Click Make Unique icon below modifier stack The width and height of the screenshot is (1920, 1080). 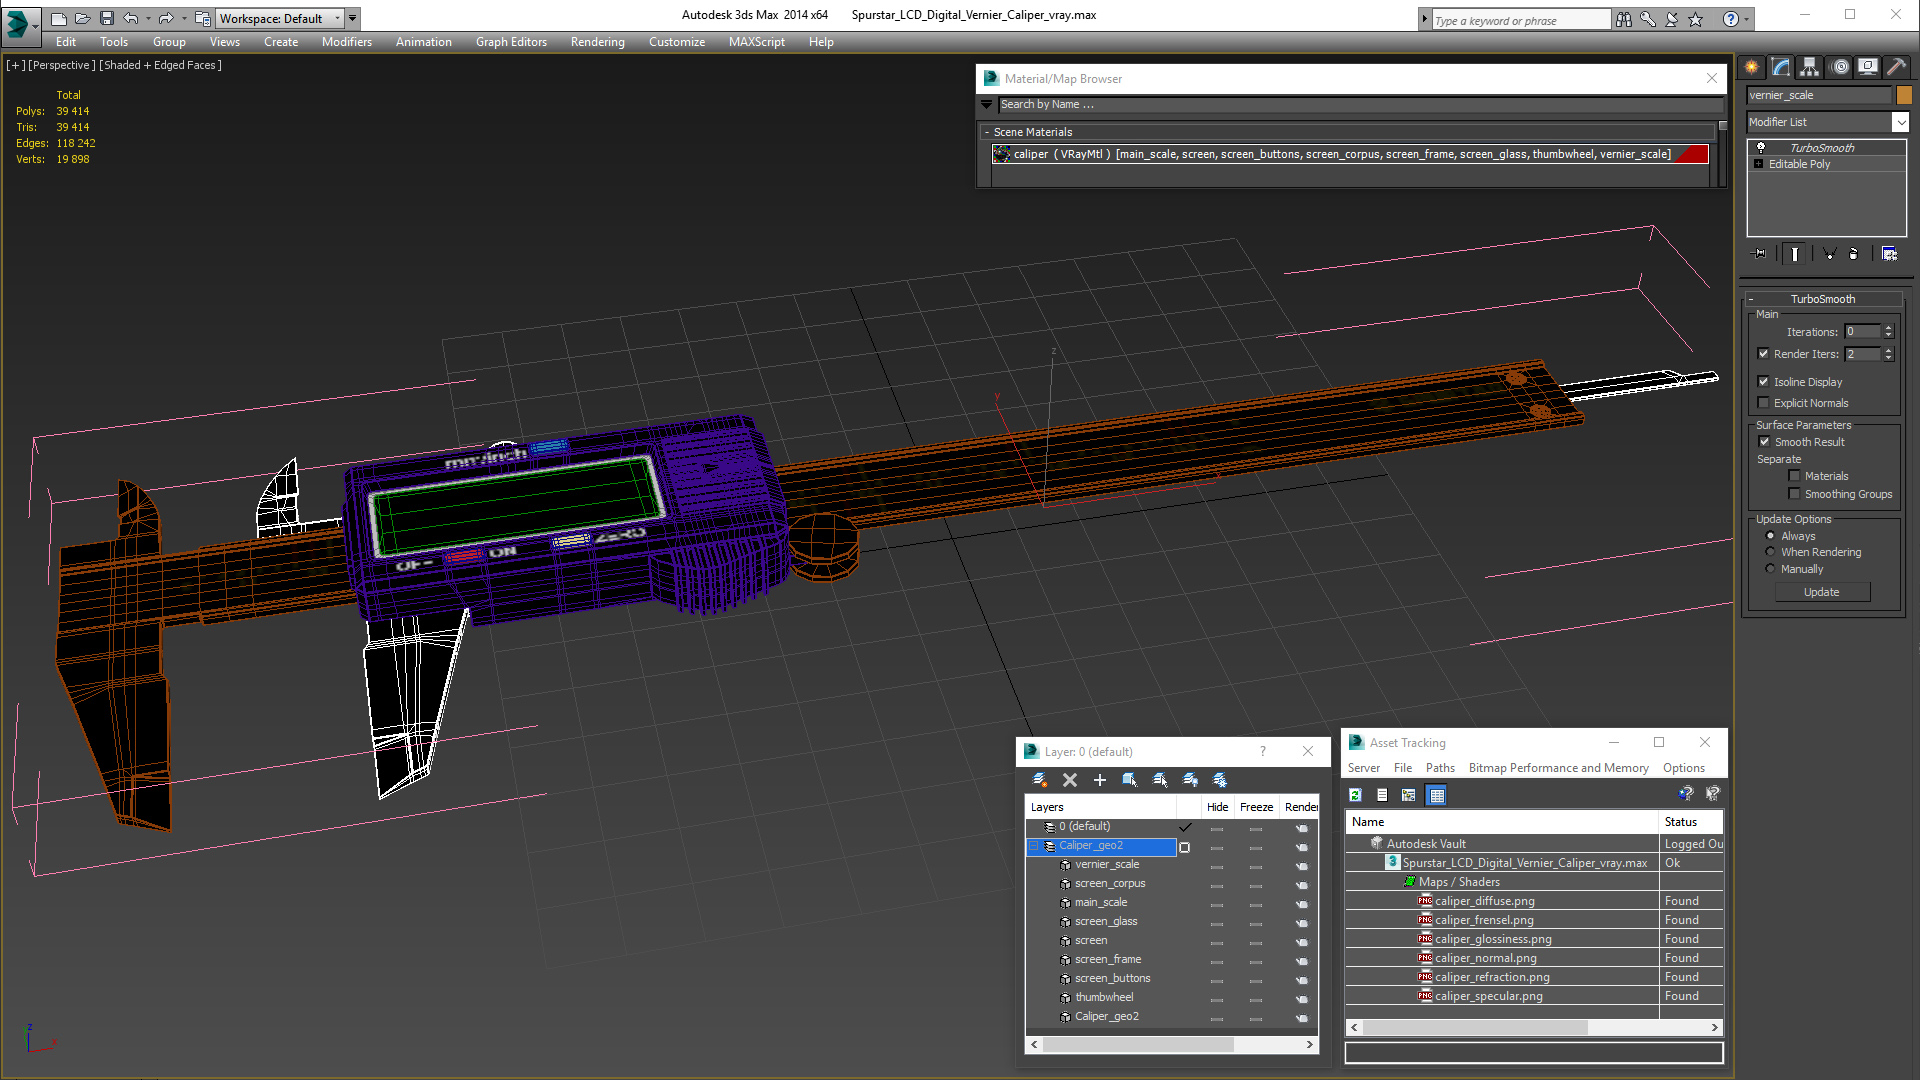click(1829, 254)
